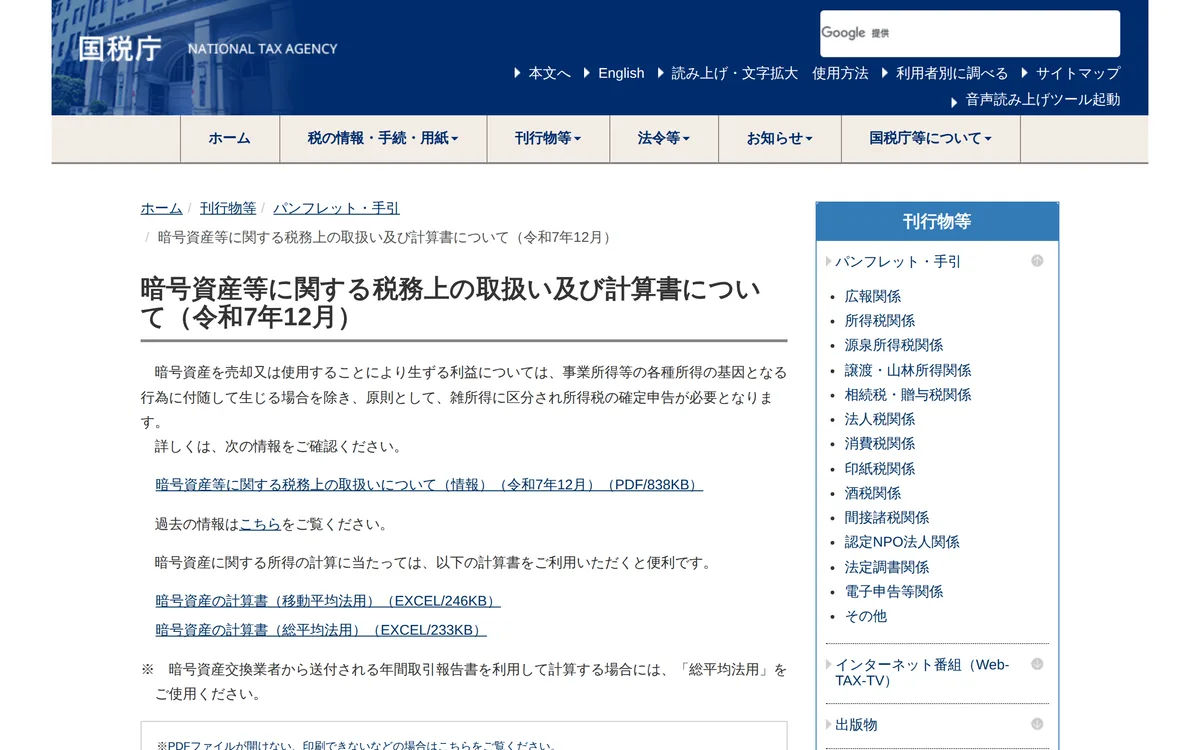Expand 税の情報・手続・用紙 dropdown menu

[383, 138]
